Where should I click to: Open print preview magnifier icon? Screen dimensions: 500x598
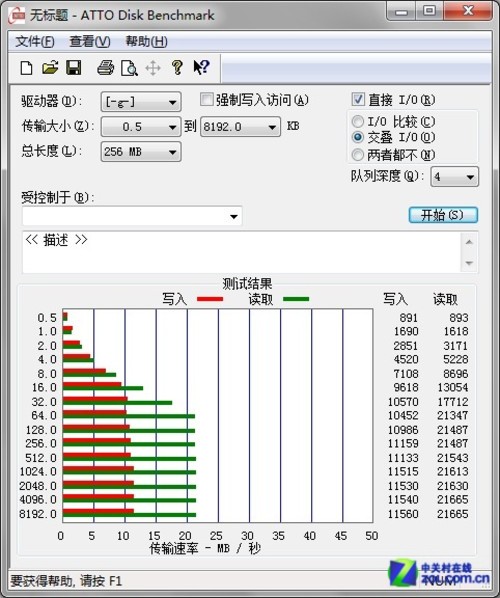(x=129, y=68)
